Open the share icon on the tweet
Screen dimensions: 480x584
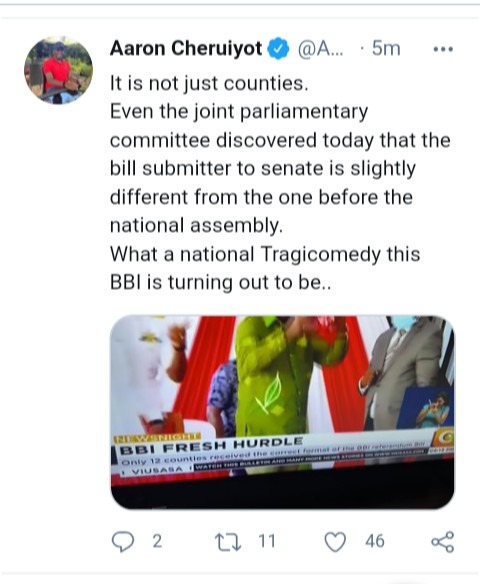coord(442,542)
